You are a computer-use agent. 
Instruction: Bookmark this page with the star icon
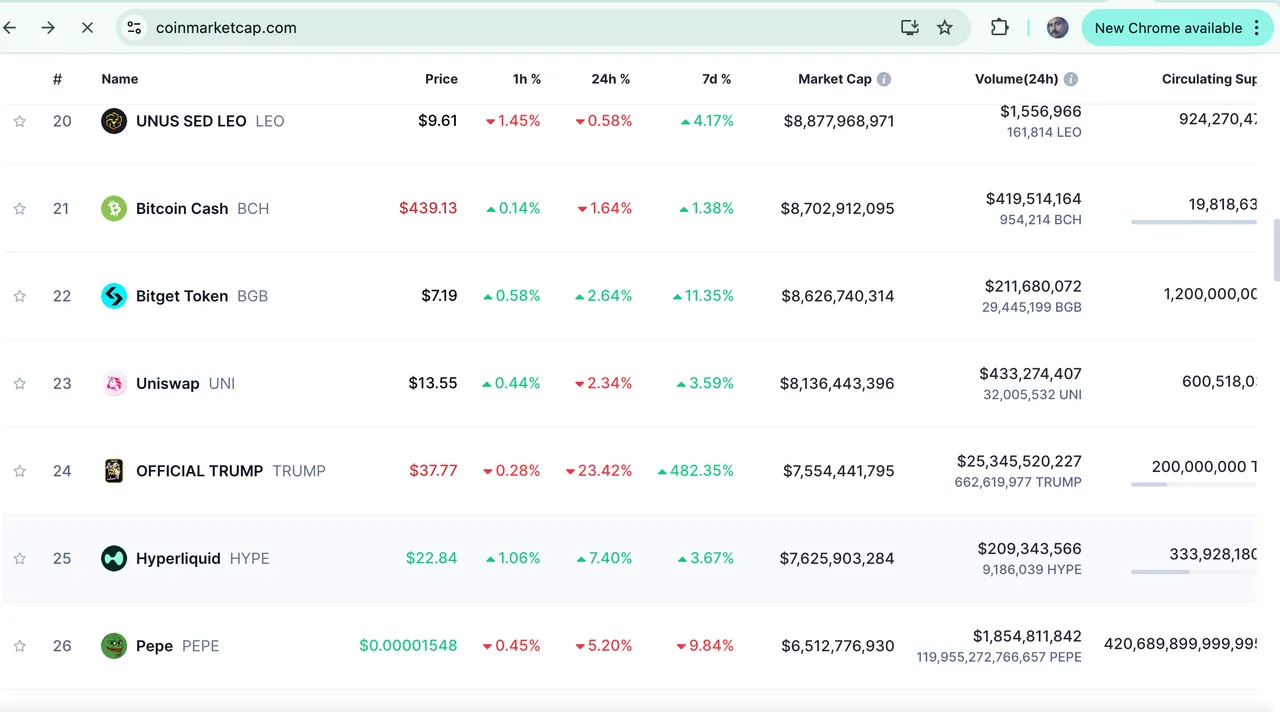(x=945, y=28)
